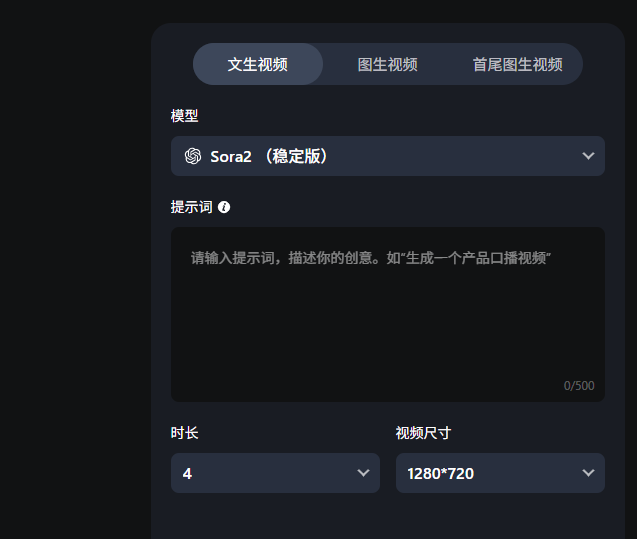Click inside the prompt text area
Screen dimensions: 637x539
click(x=388, y=320)
